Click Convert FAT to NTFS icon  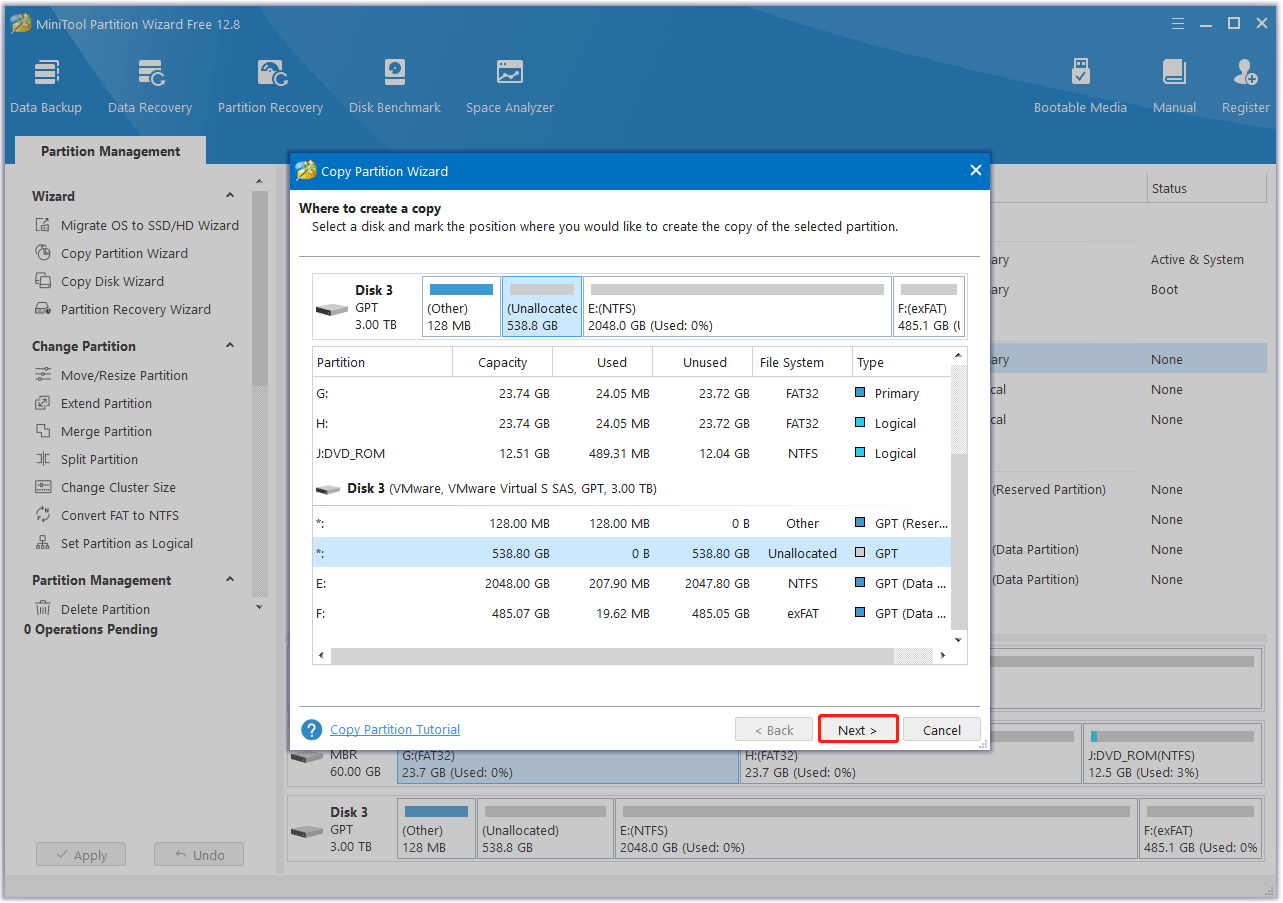click(43, 515)
